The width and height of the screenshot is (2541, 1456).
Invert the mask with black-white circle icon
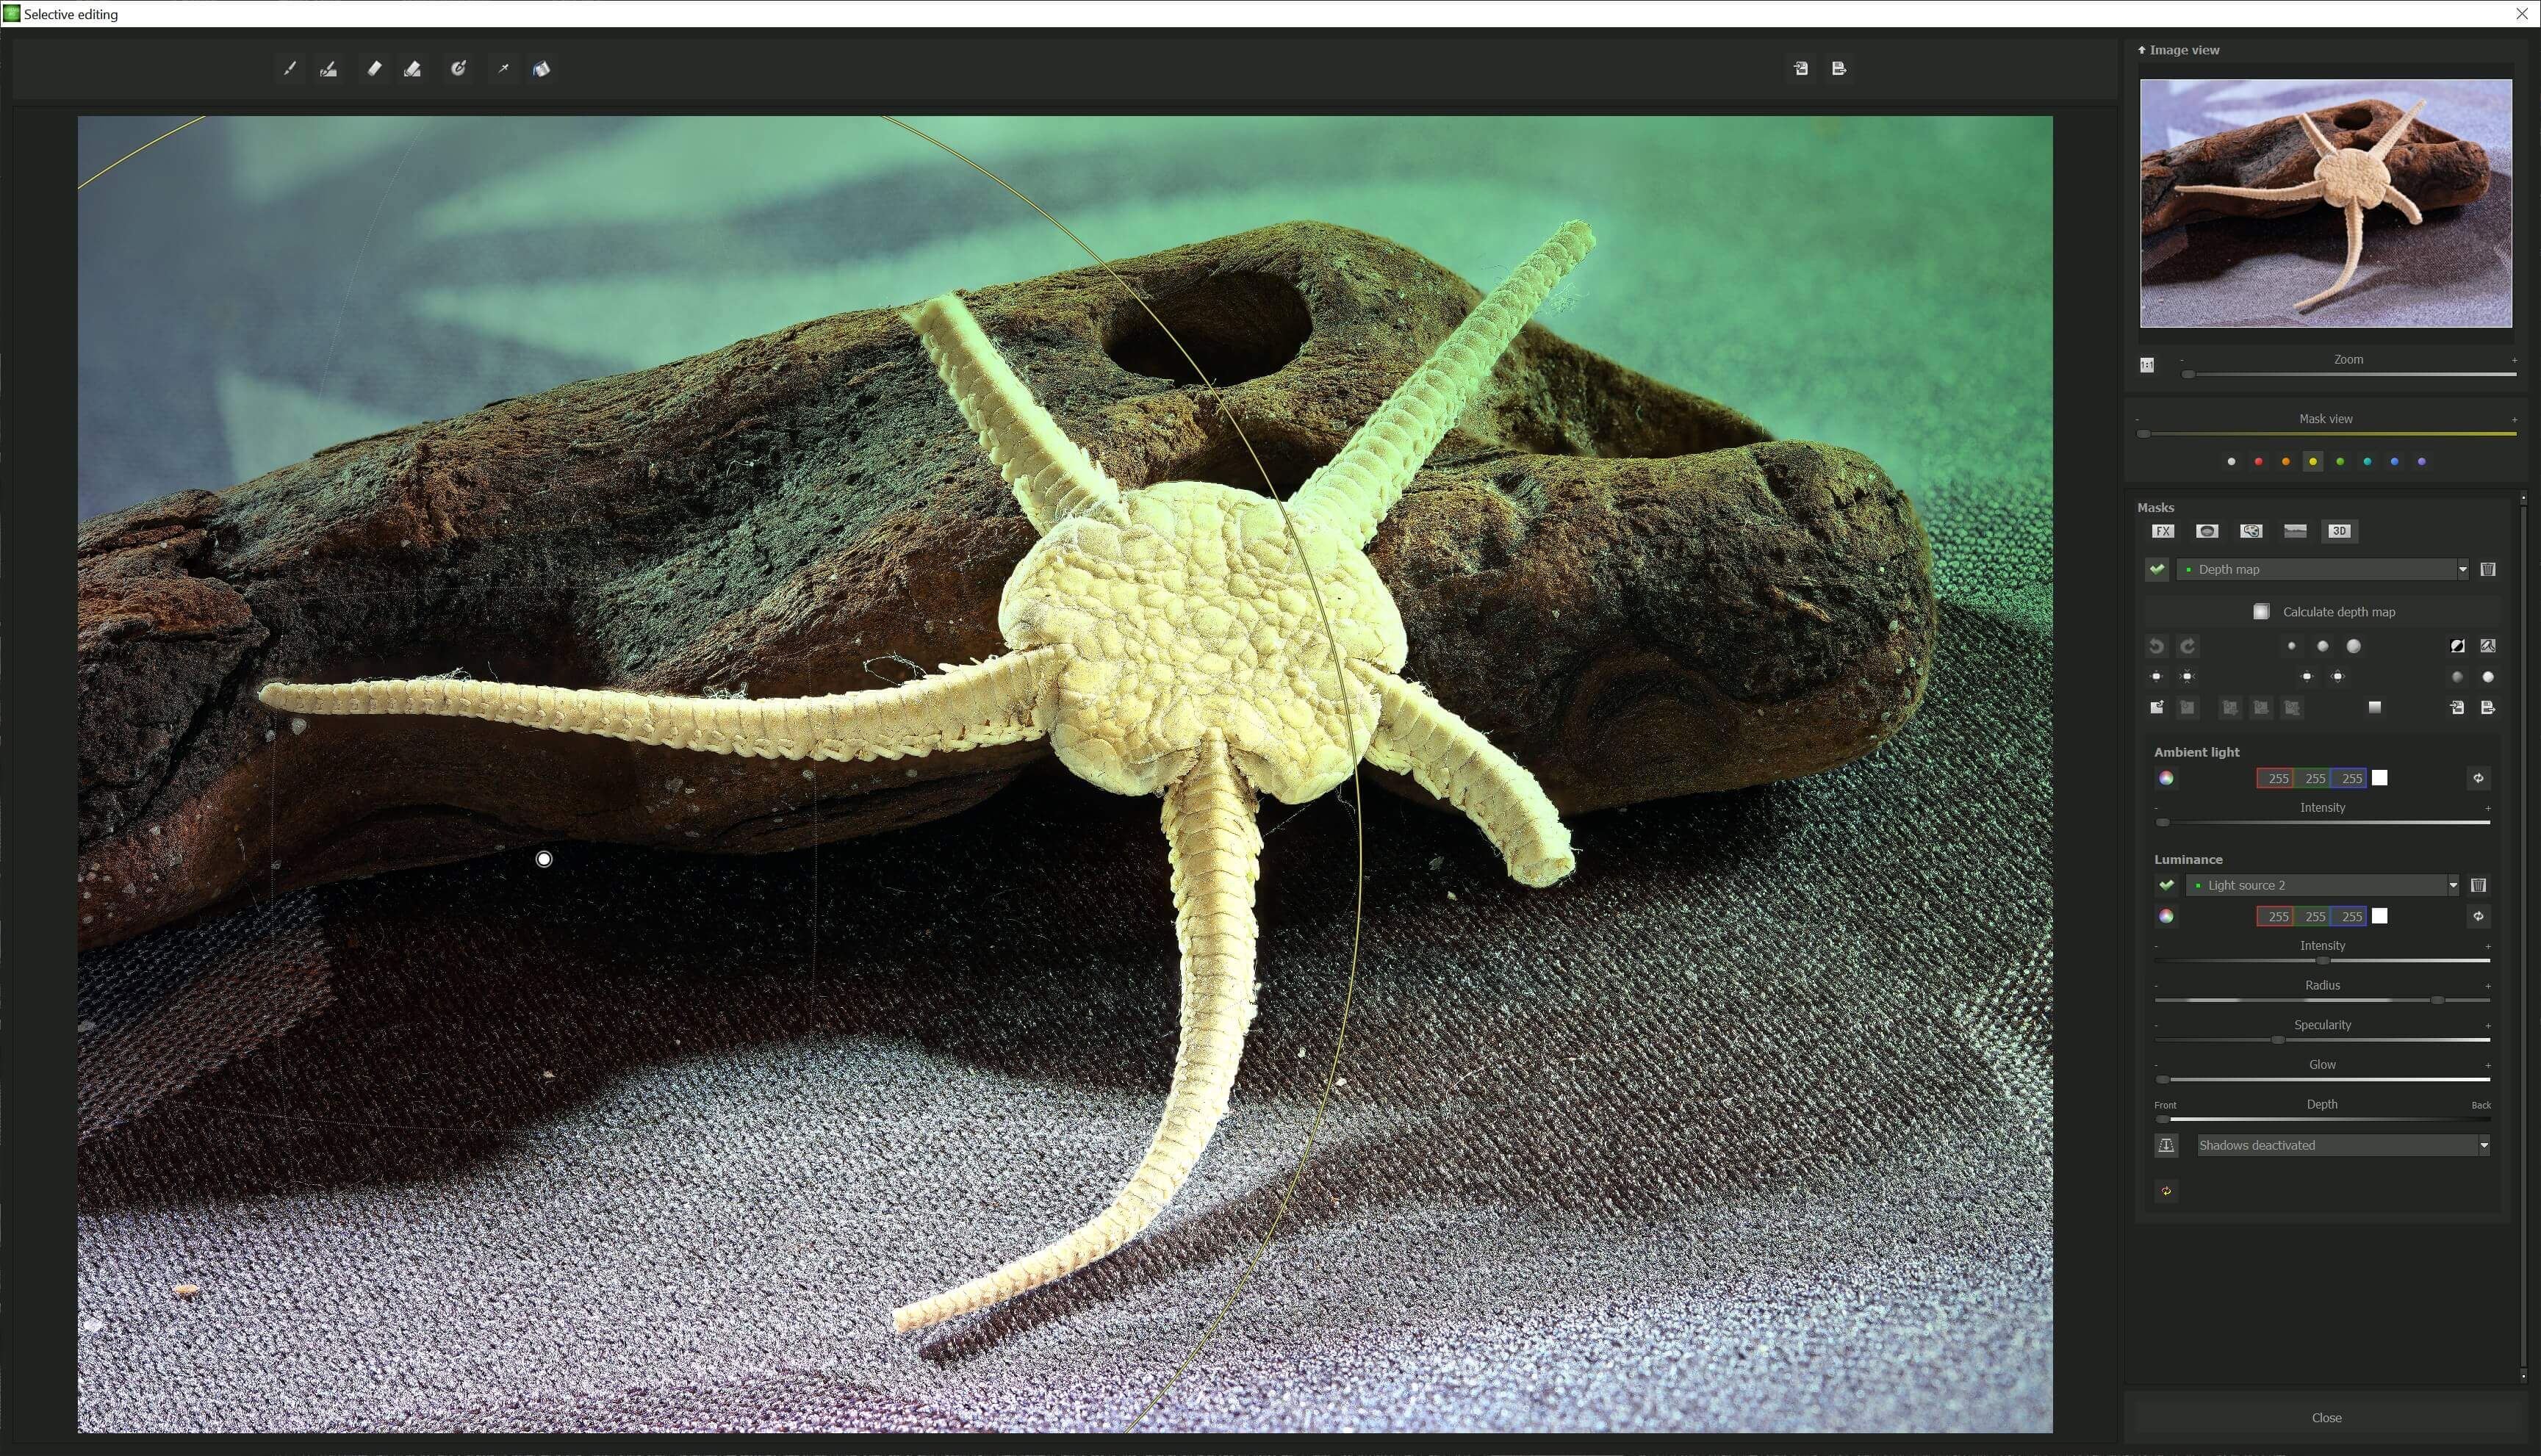[2457, 646]
